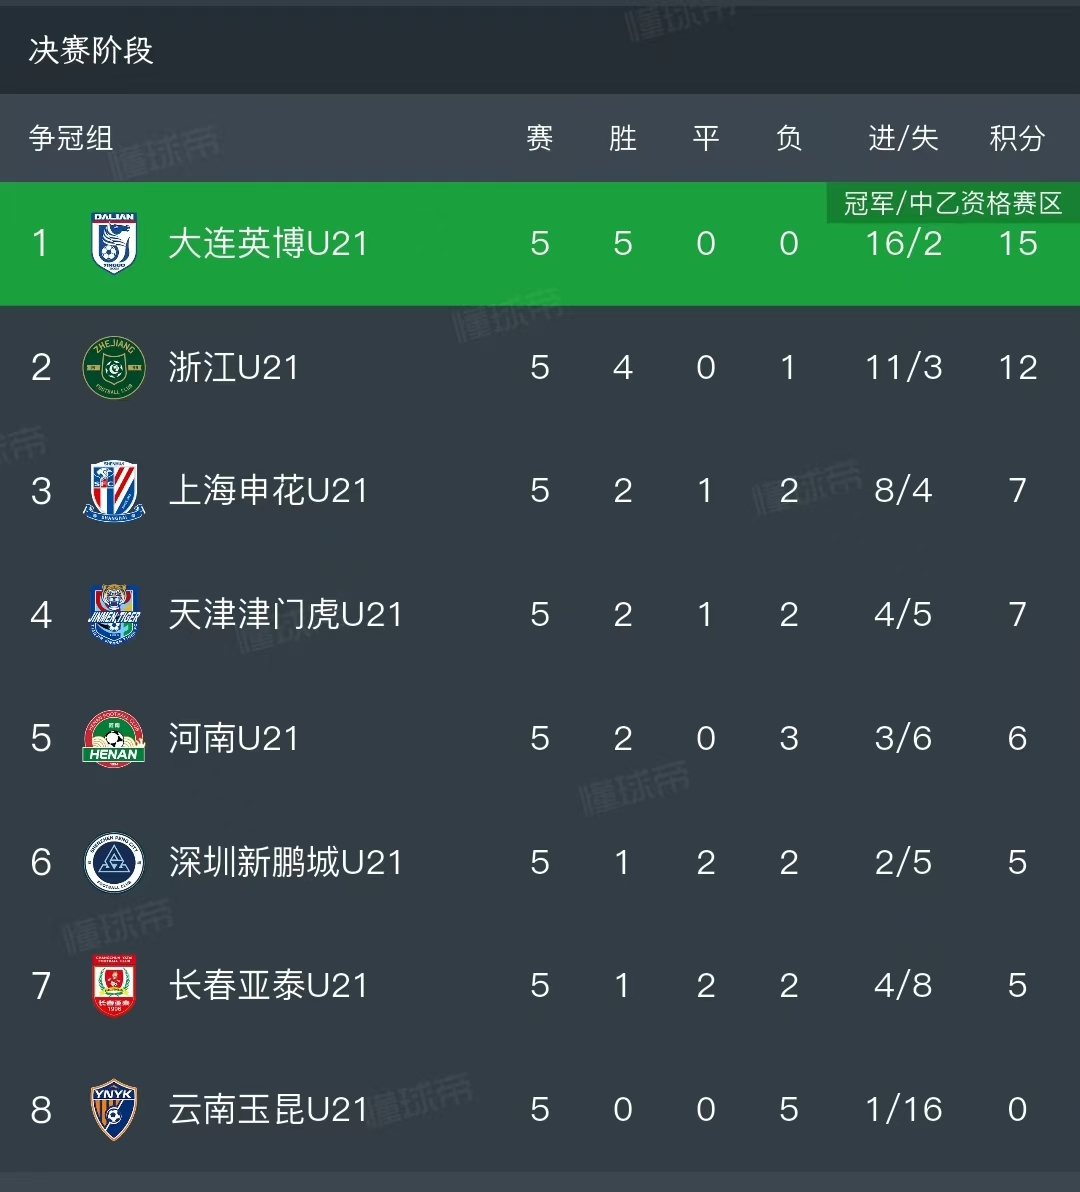Image resolution: width=1080 pixels, height=1192 pixels.
Task: Click the Yunnan Yukun U21 YNYK badge
Action: (114, 1109)
